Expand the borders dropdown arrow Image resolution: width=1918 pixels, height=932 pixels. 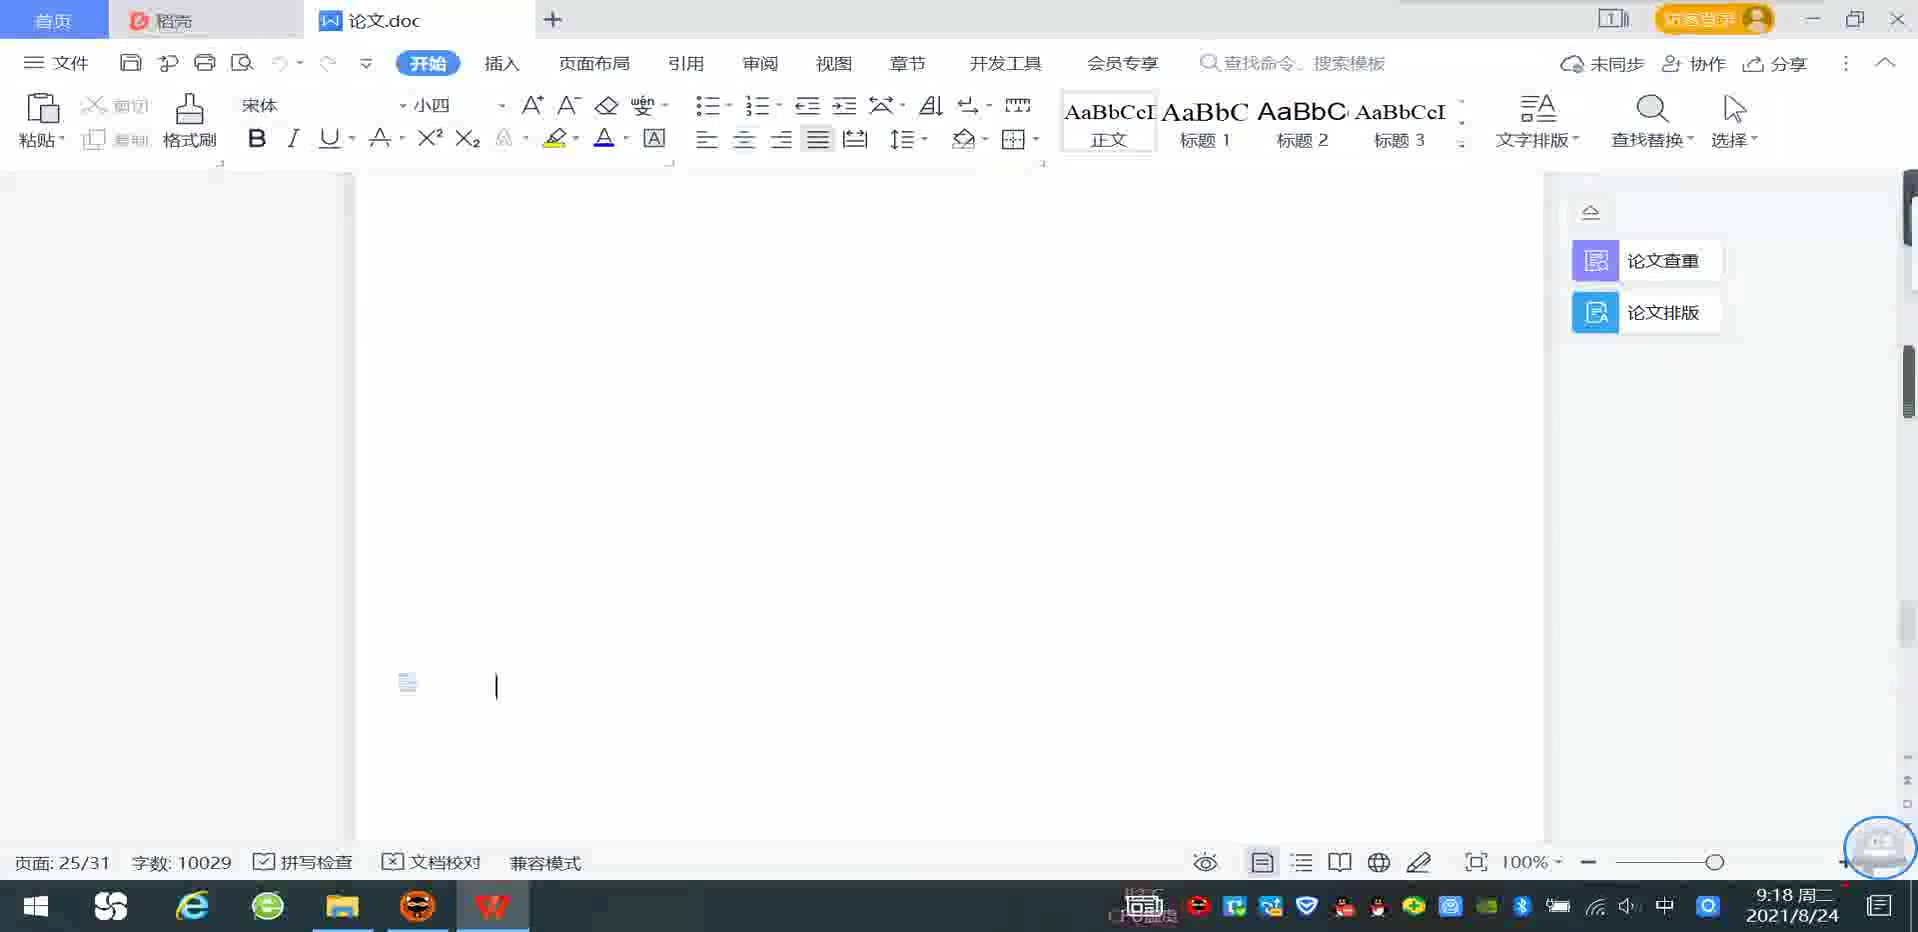coord(1036,139)
